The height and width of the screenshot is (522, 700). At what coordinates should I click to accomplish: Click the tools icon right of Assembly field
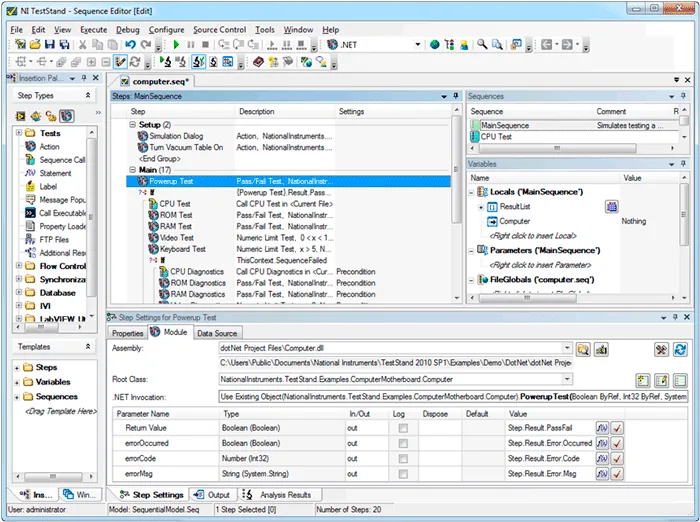coord(661,349)
